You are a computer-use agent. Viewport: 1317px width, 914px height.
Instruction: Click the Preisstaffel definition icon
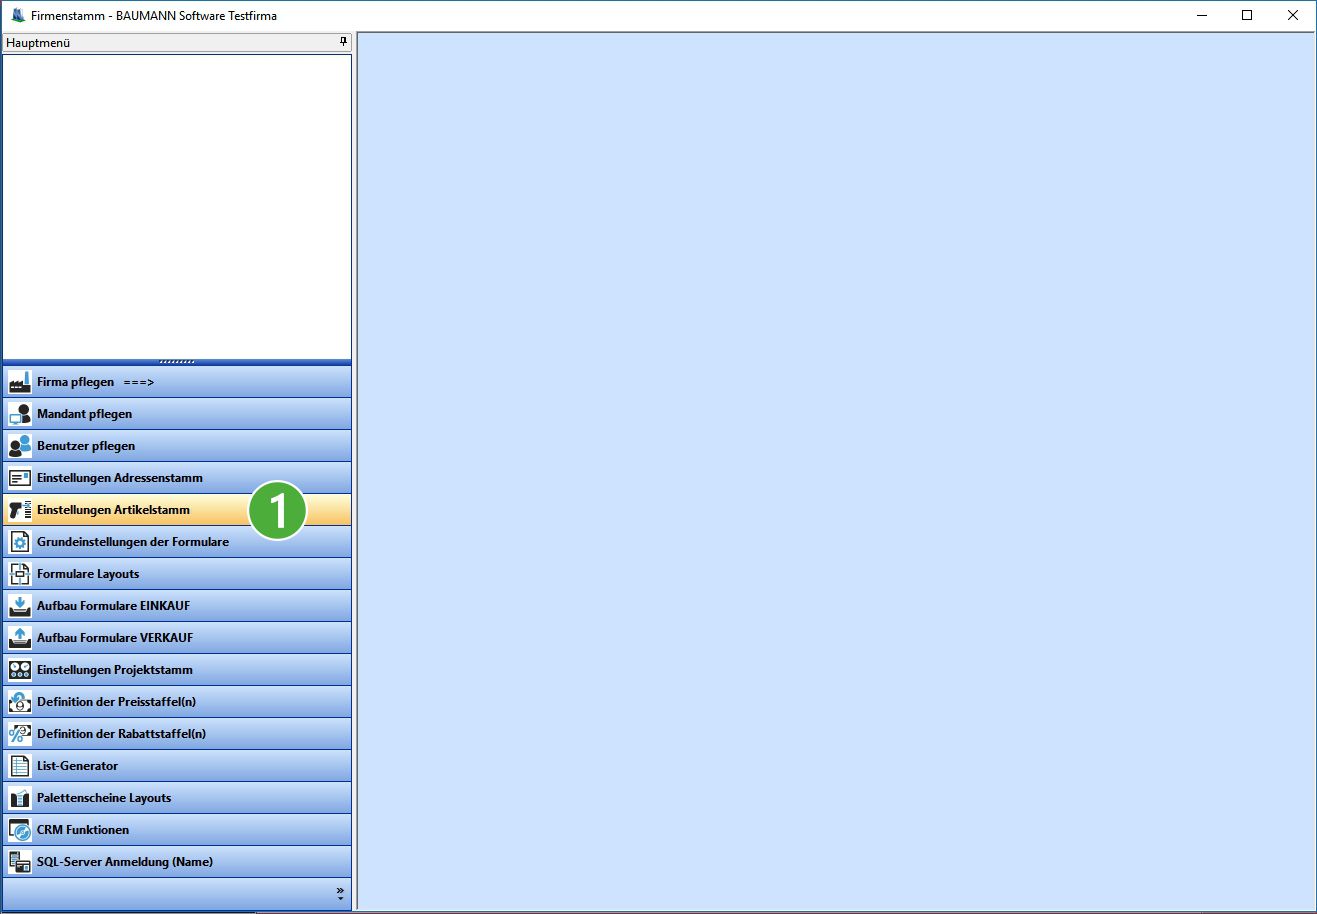[x=20, y=702]
